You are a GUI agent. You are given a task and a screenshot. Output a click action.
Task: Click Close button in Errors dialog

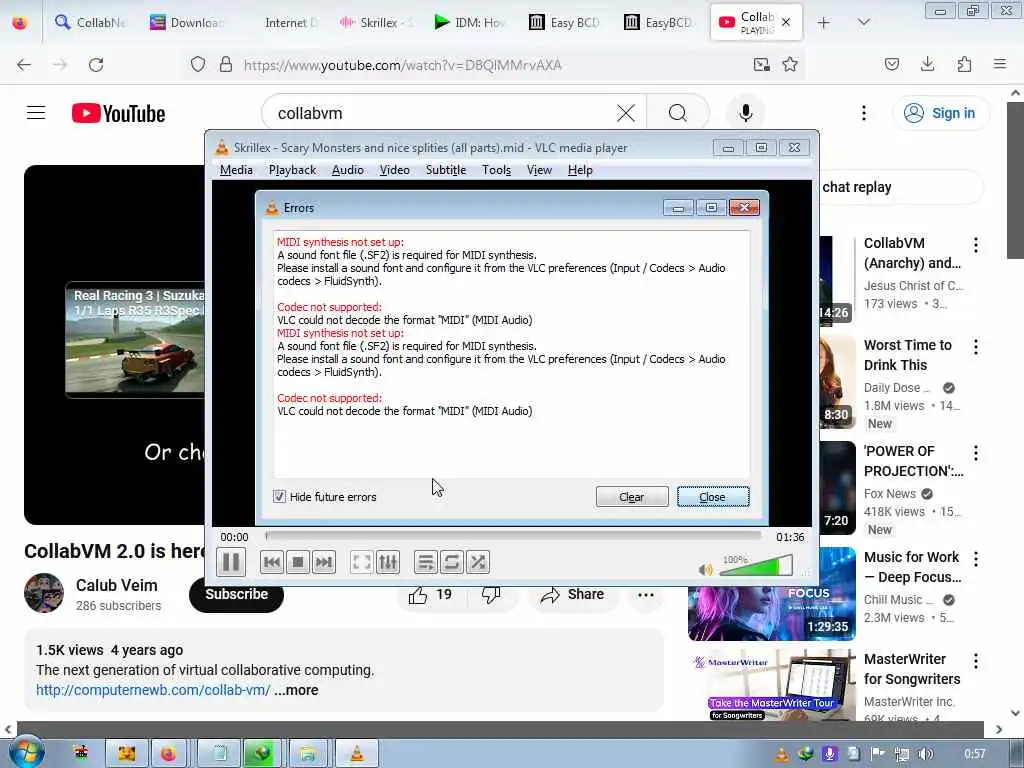point(712,497)
